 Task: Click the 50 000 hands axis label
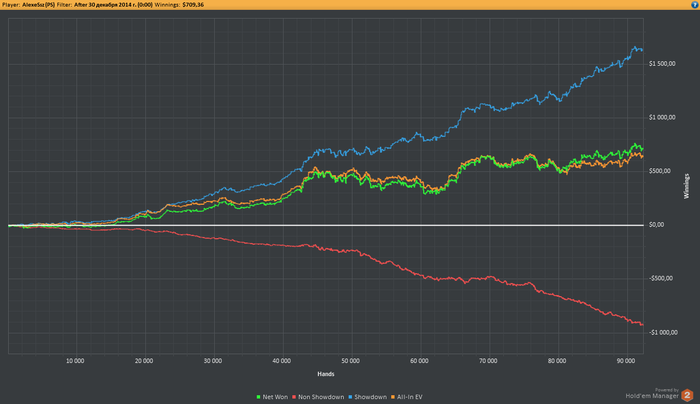[350, 361]
